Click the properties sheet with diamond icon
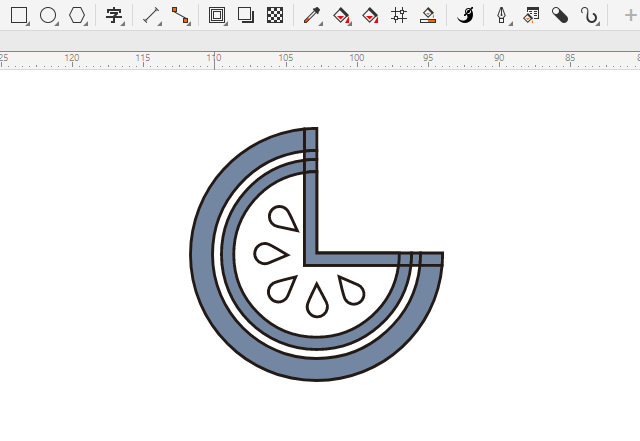 click(531, 16)
